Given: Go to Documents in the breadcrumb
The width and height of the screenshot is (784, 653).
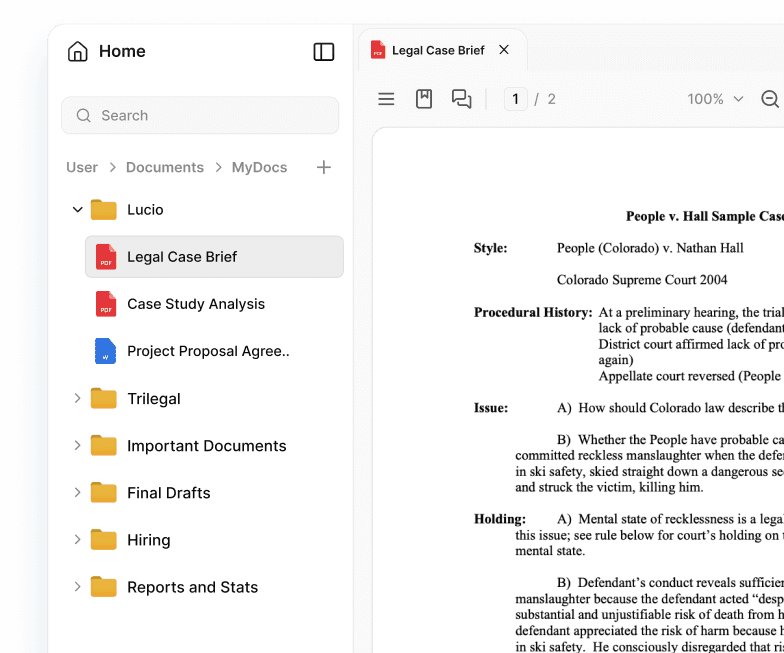Looking at the screenshot, I should pos(164,167).
